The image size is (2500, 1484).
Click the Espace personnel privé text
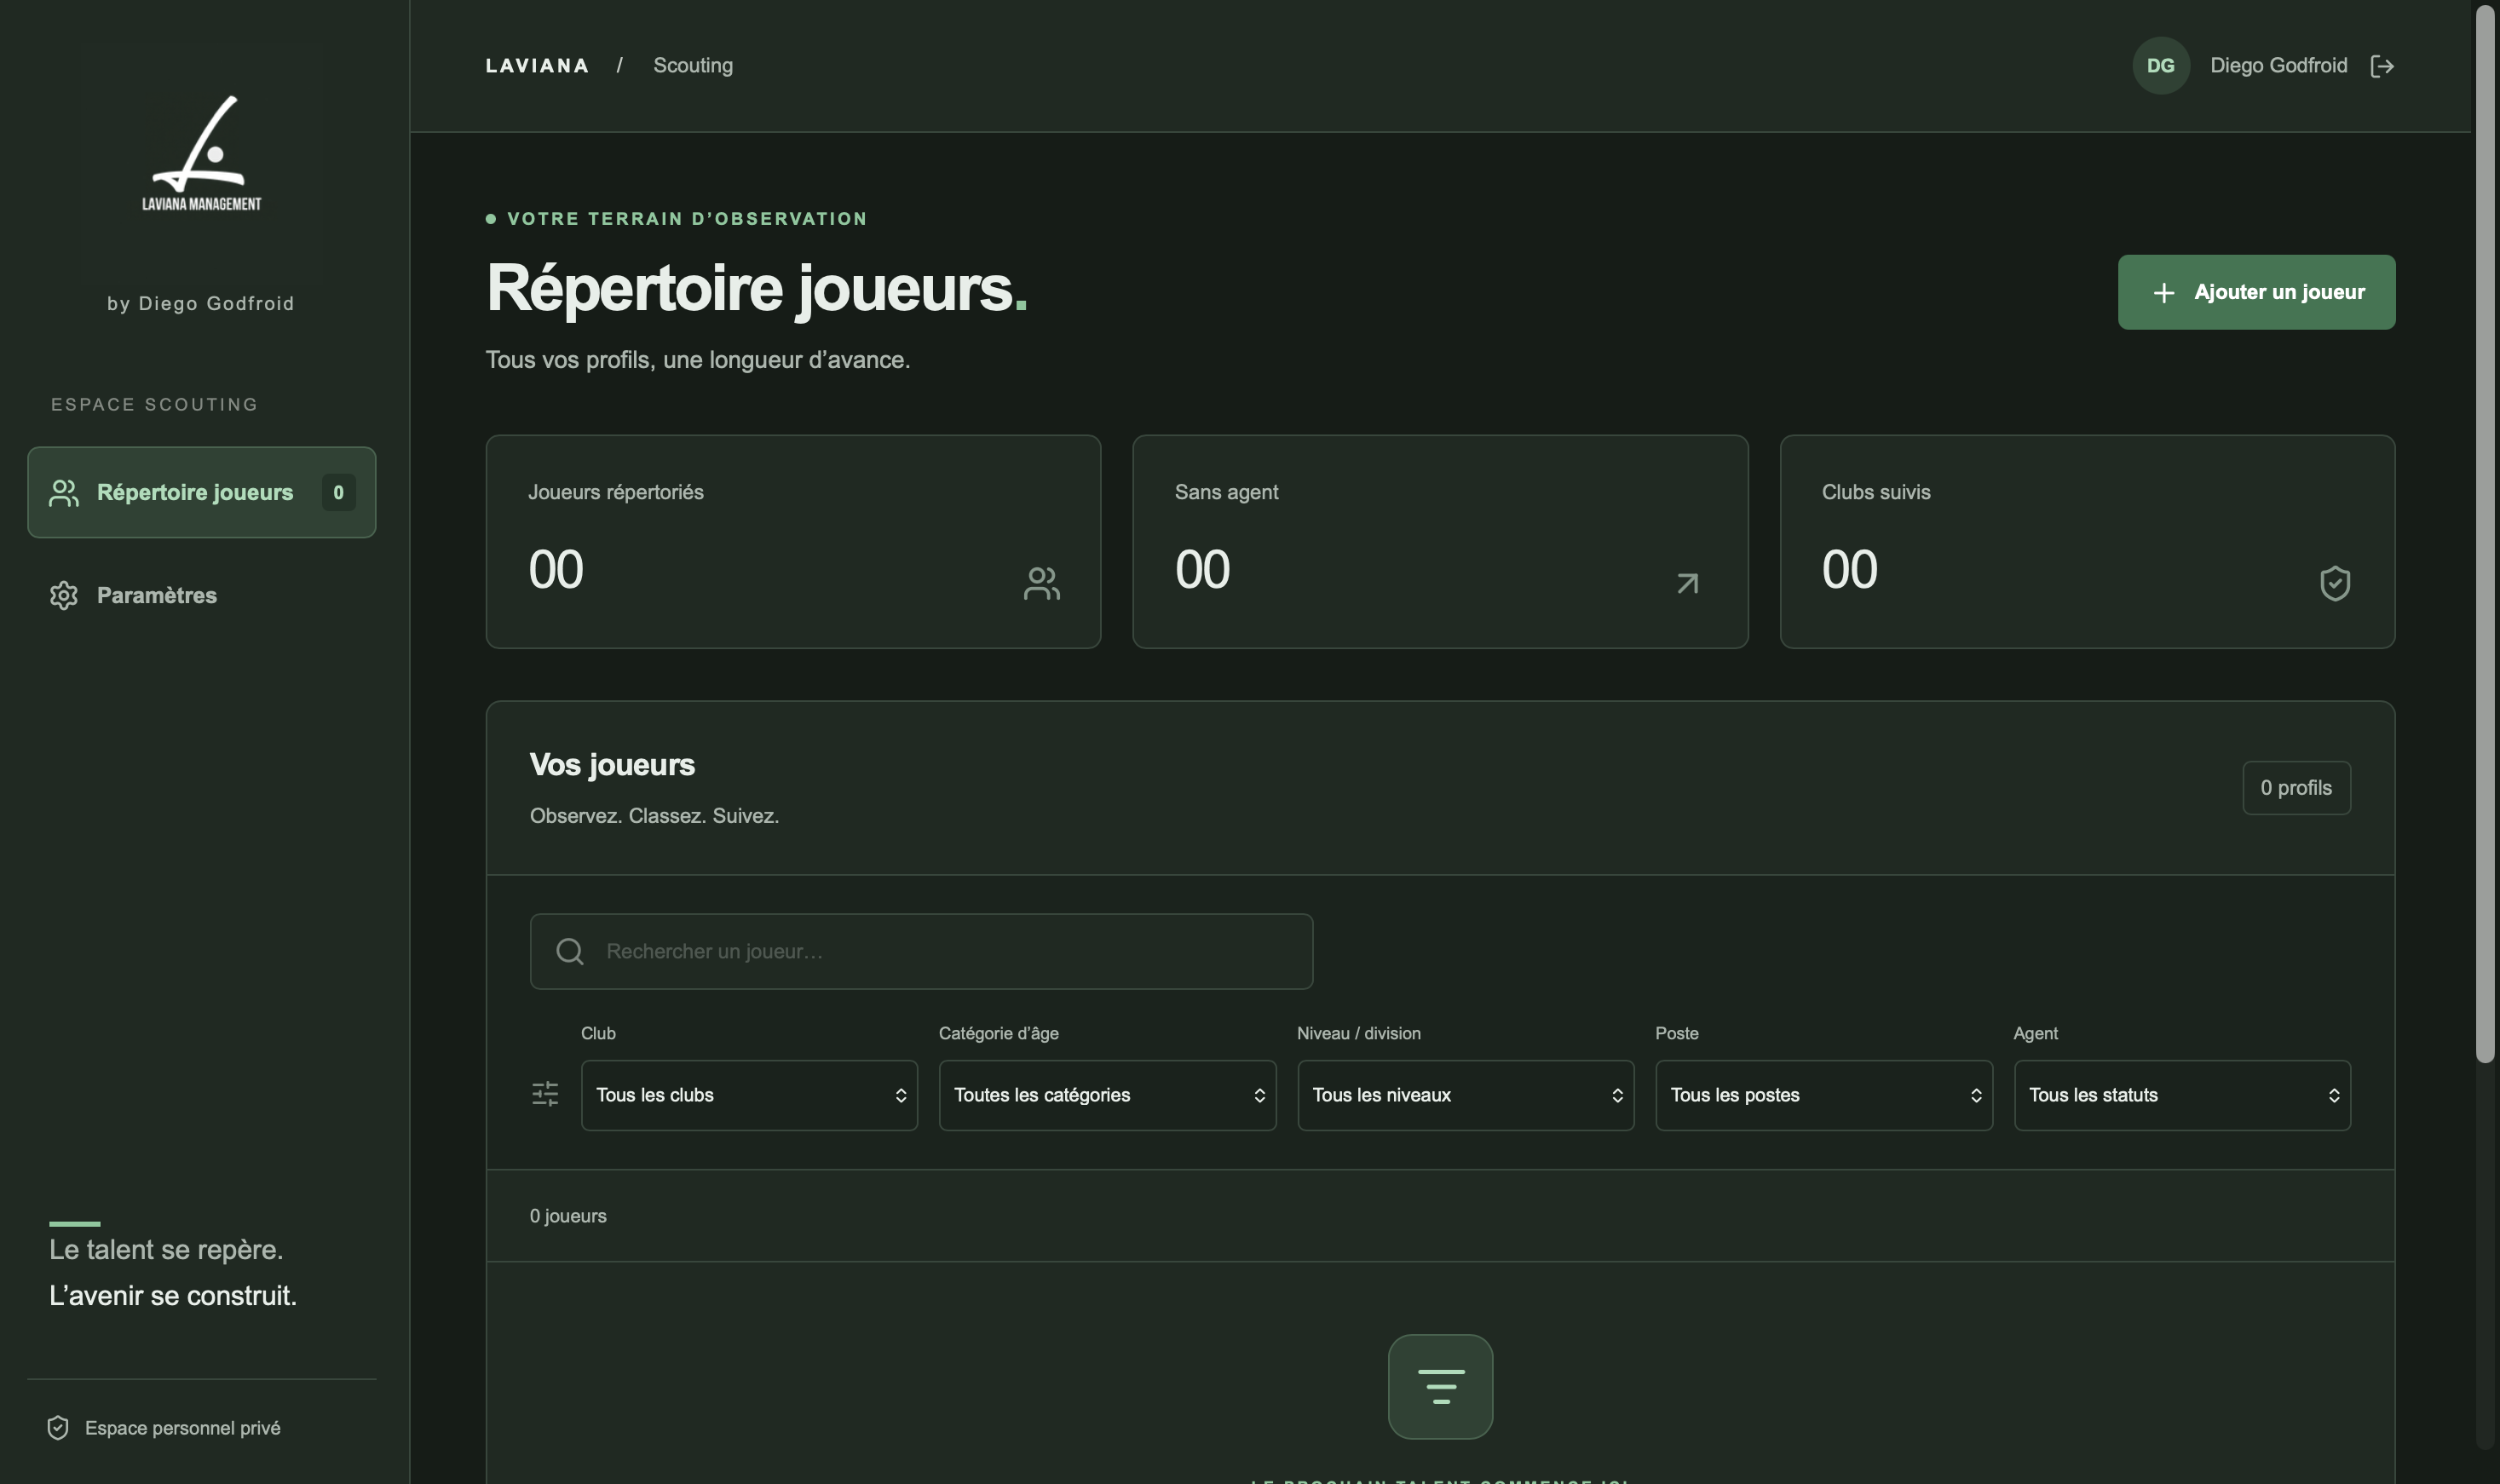pos(182,1428)
